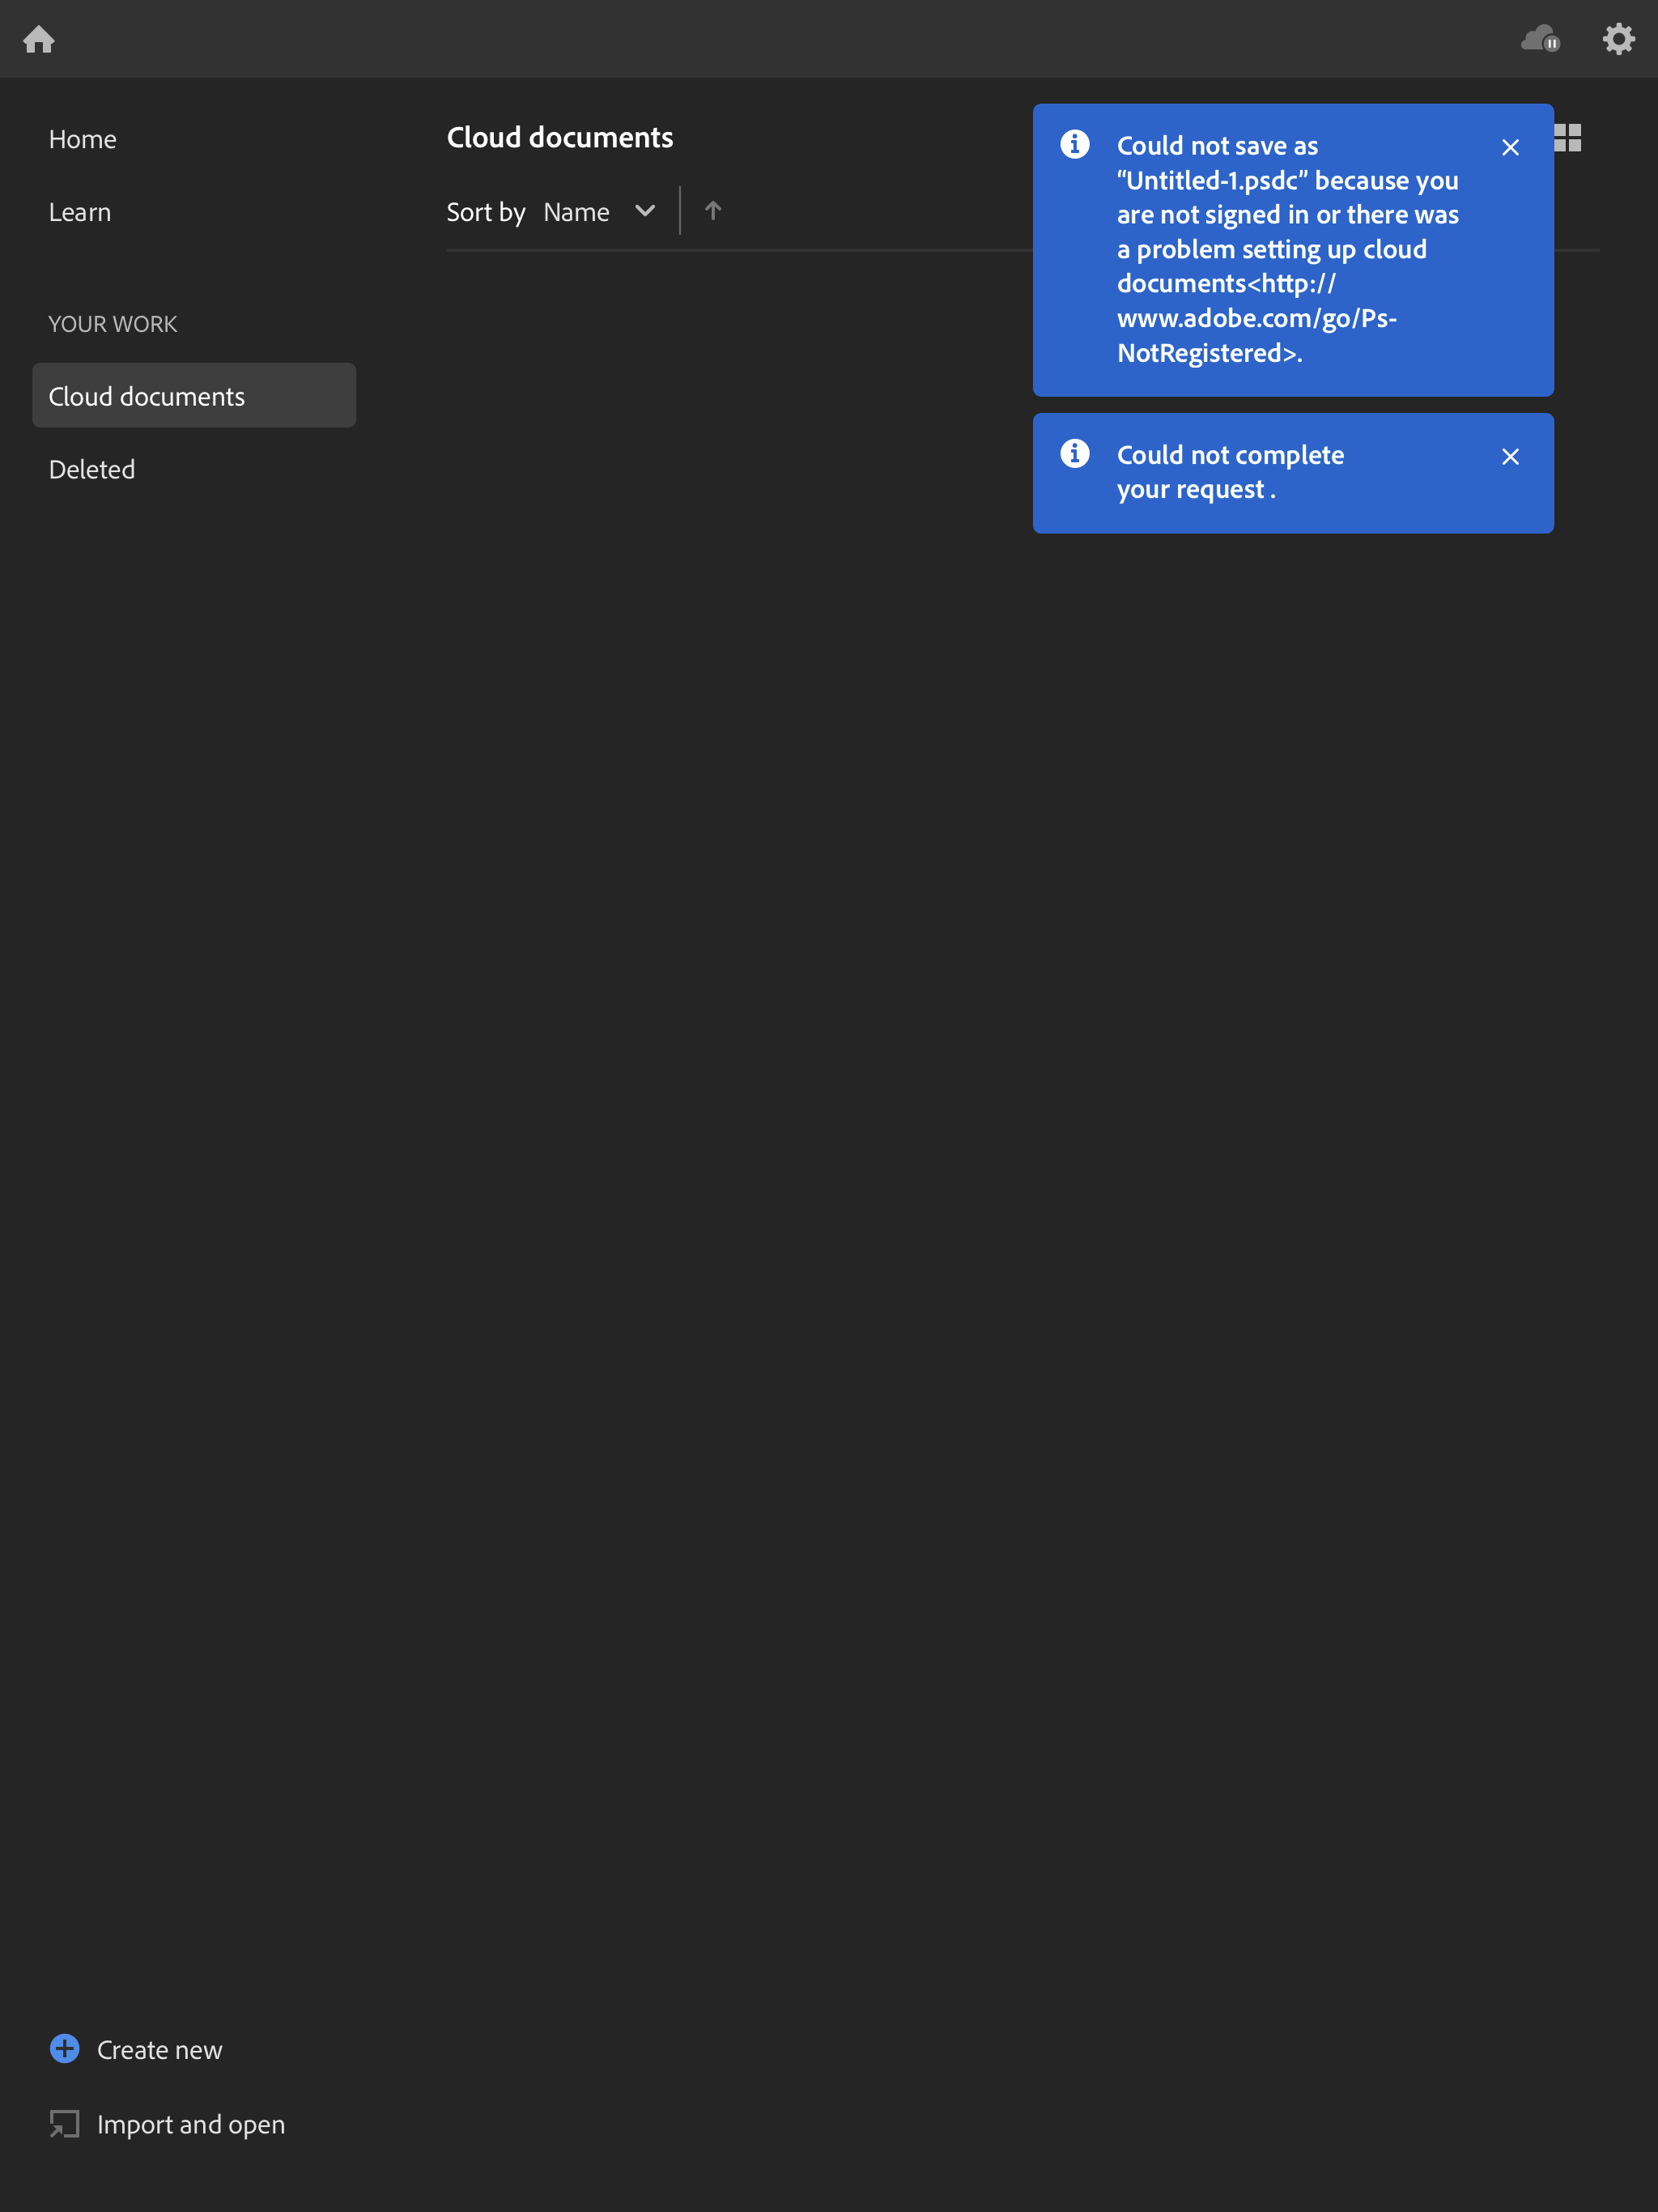Switch to grid view of documents

[x=1567, y=137]
